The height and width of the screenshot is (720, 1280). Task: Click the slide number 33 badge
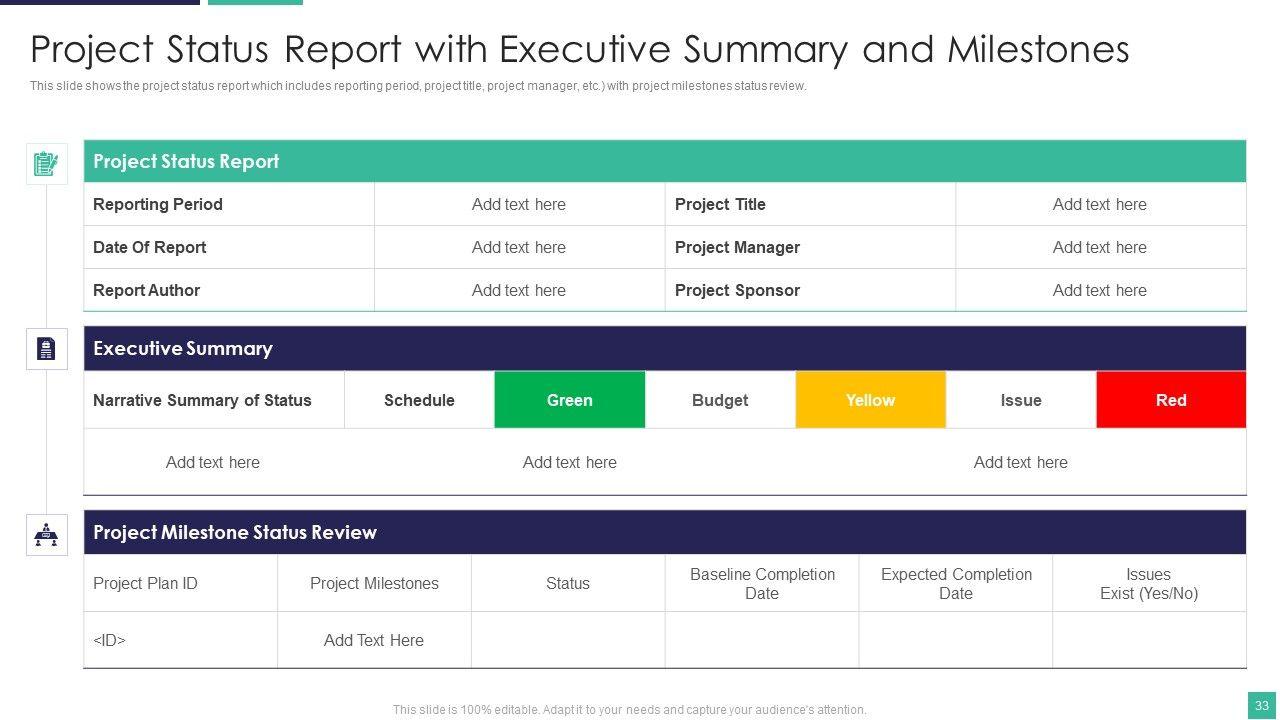coord(1262,705)
